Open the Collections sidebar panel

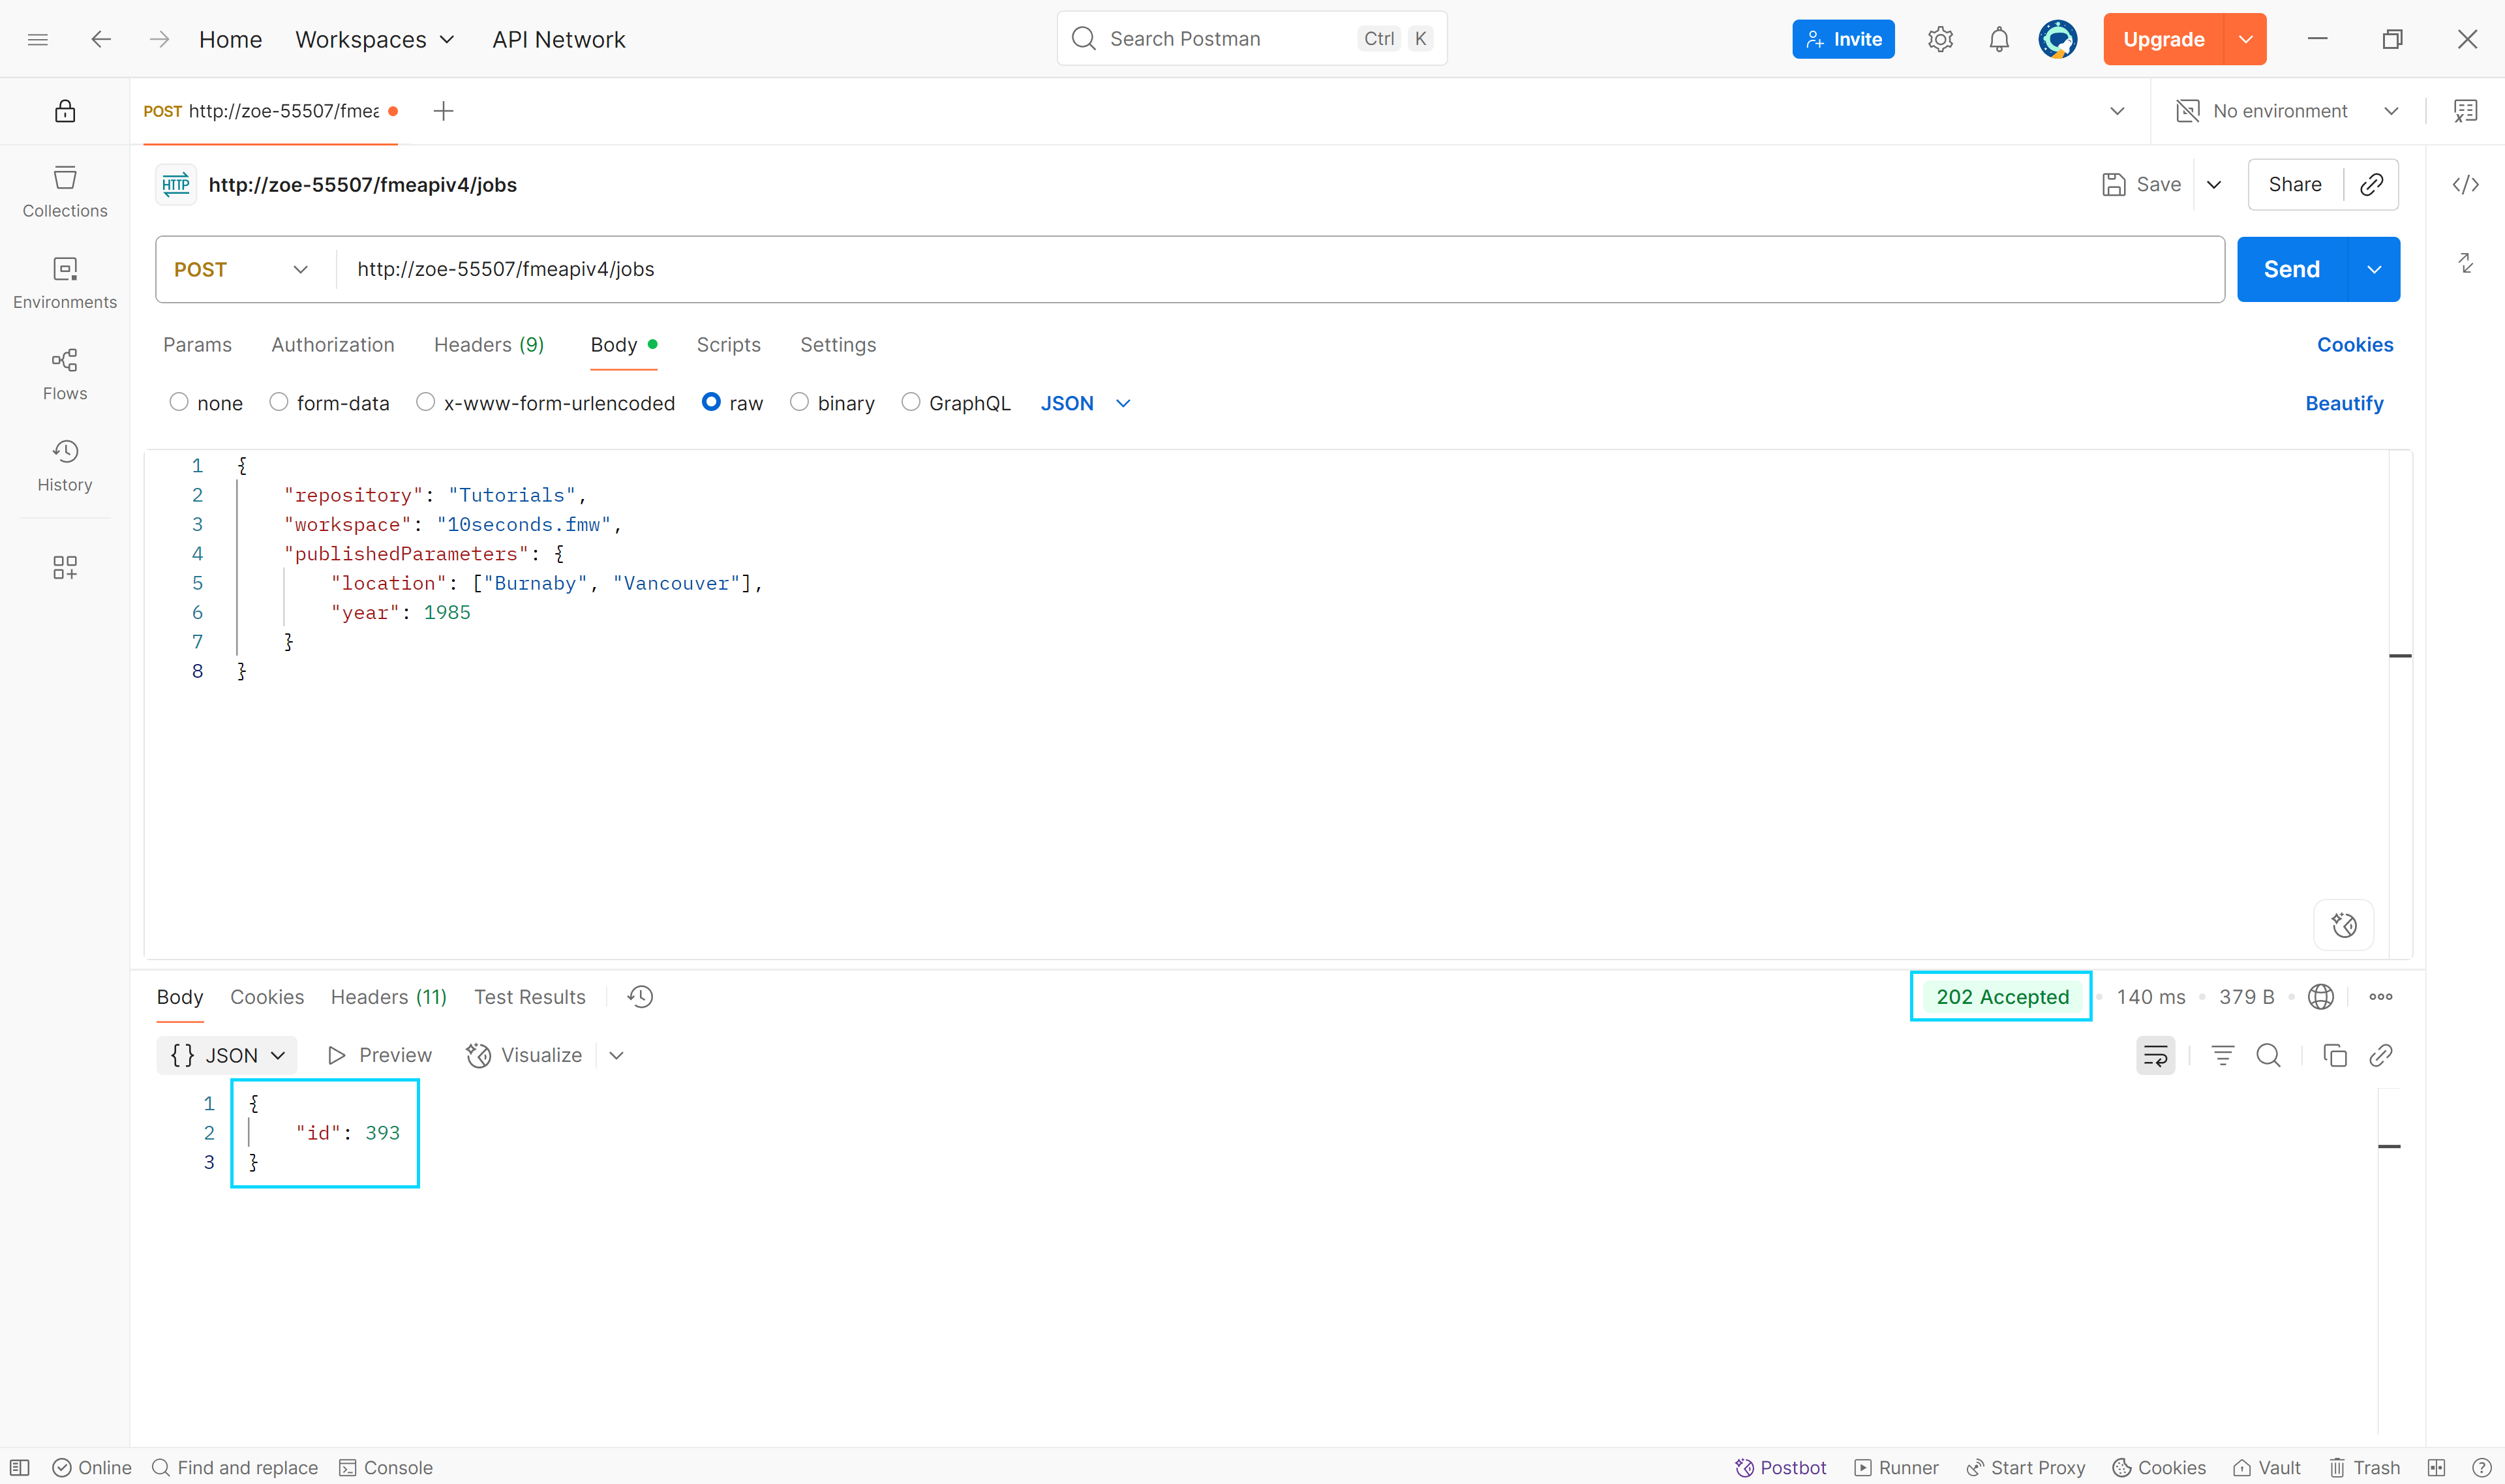pyautogui.click(x=64, y=191)
